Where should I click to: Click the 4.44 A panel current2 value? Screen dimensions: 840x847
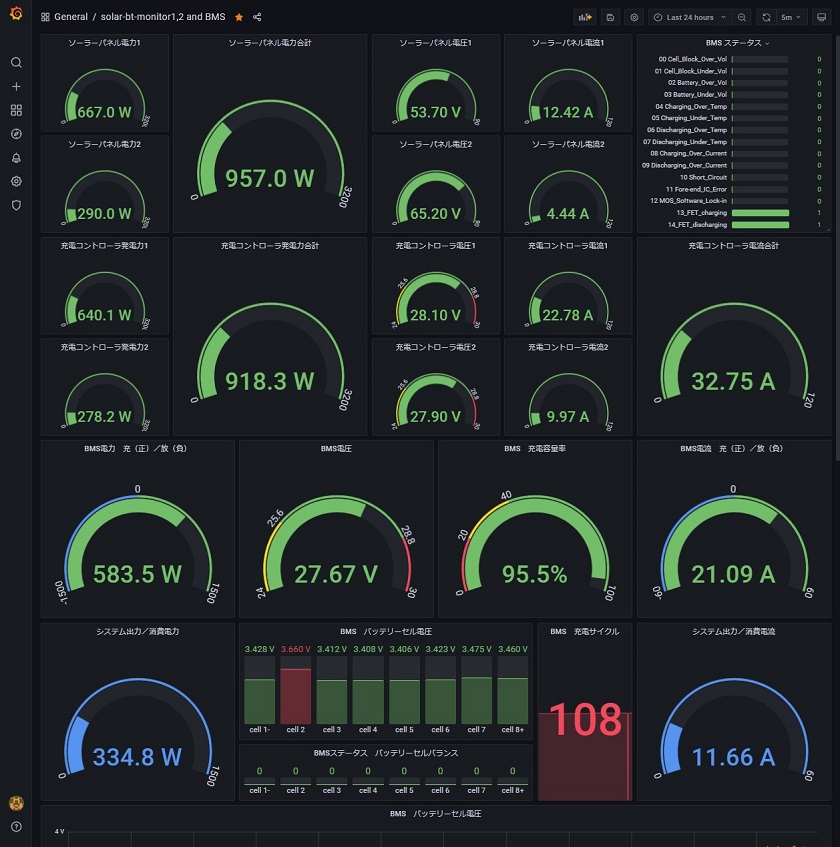[x=568, y=213]
